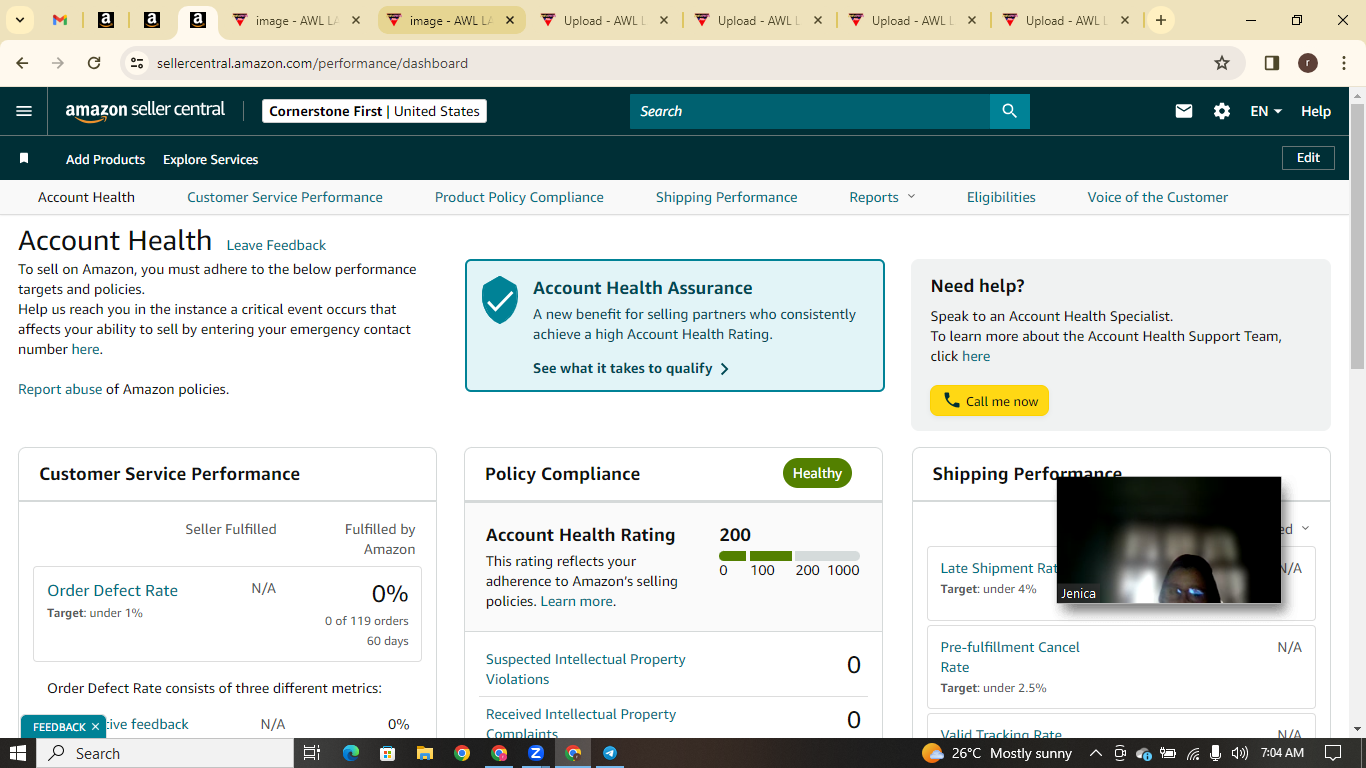Switch to the Gmail pinned tab
This screenshot has width=1366, height=768.
60,20
